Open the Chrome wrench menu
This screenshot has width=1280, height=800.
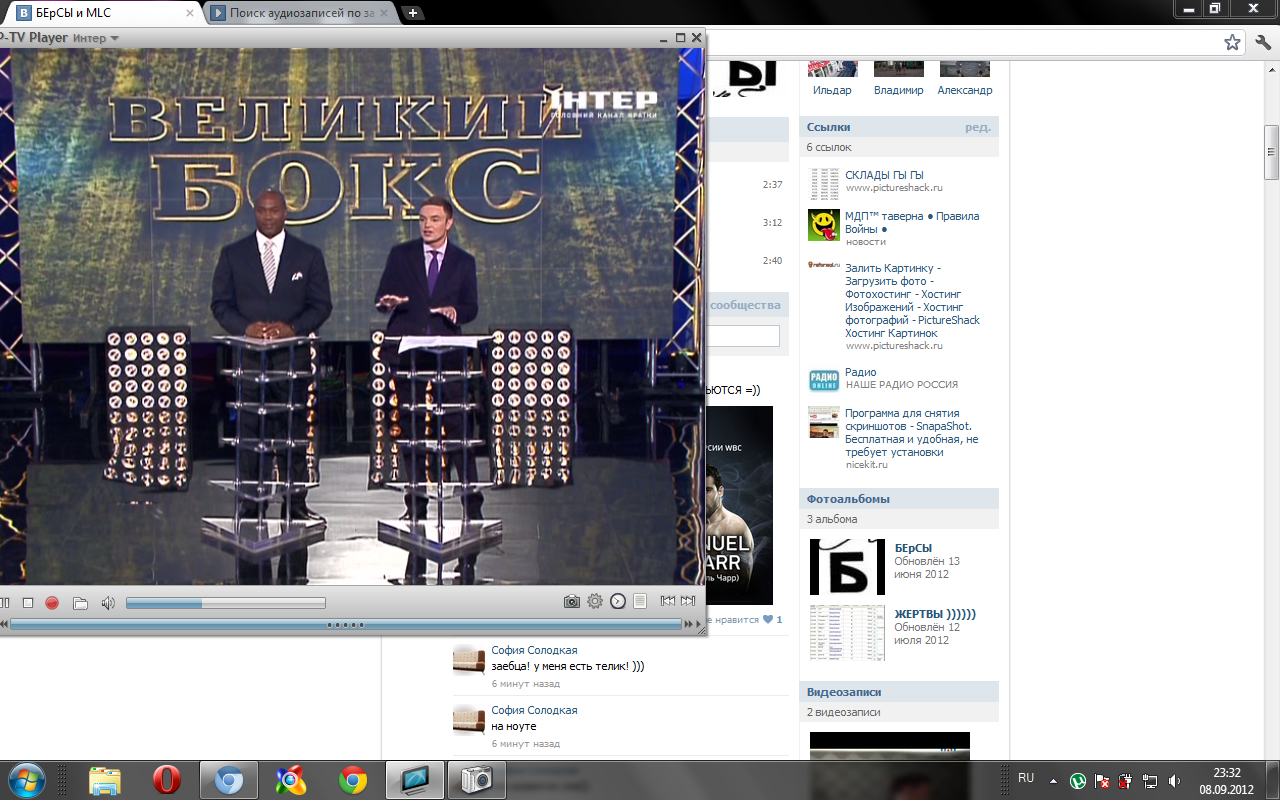pyautogui.click(x=1263, y=42)
